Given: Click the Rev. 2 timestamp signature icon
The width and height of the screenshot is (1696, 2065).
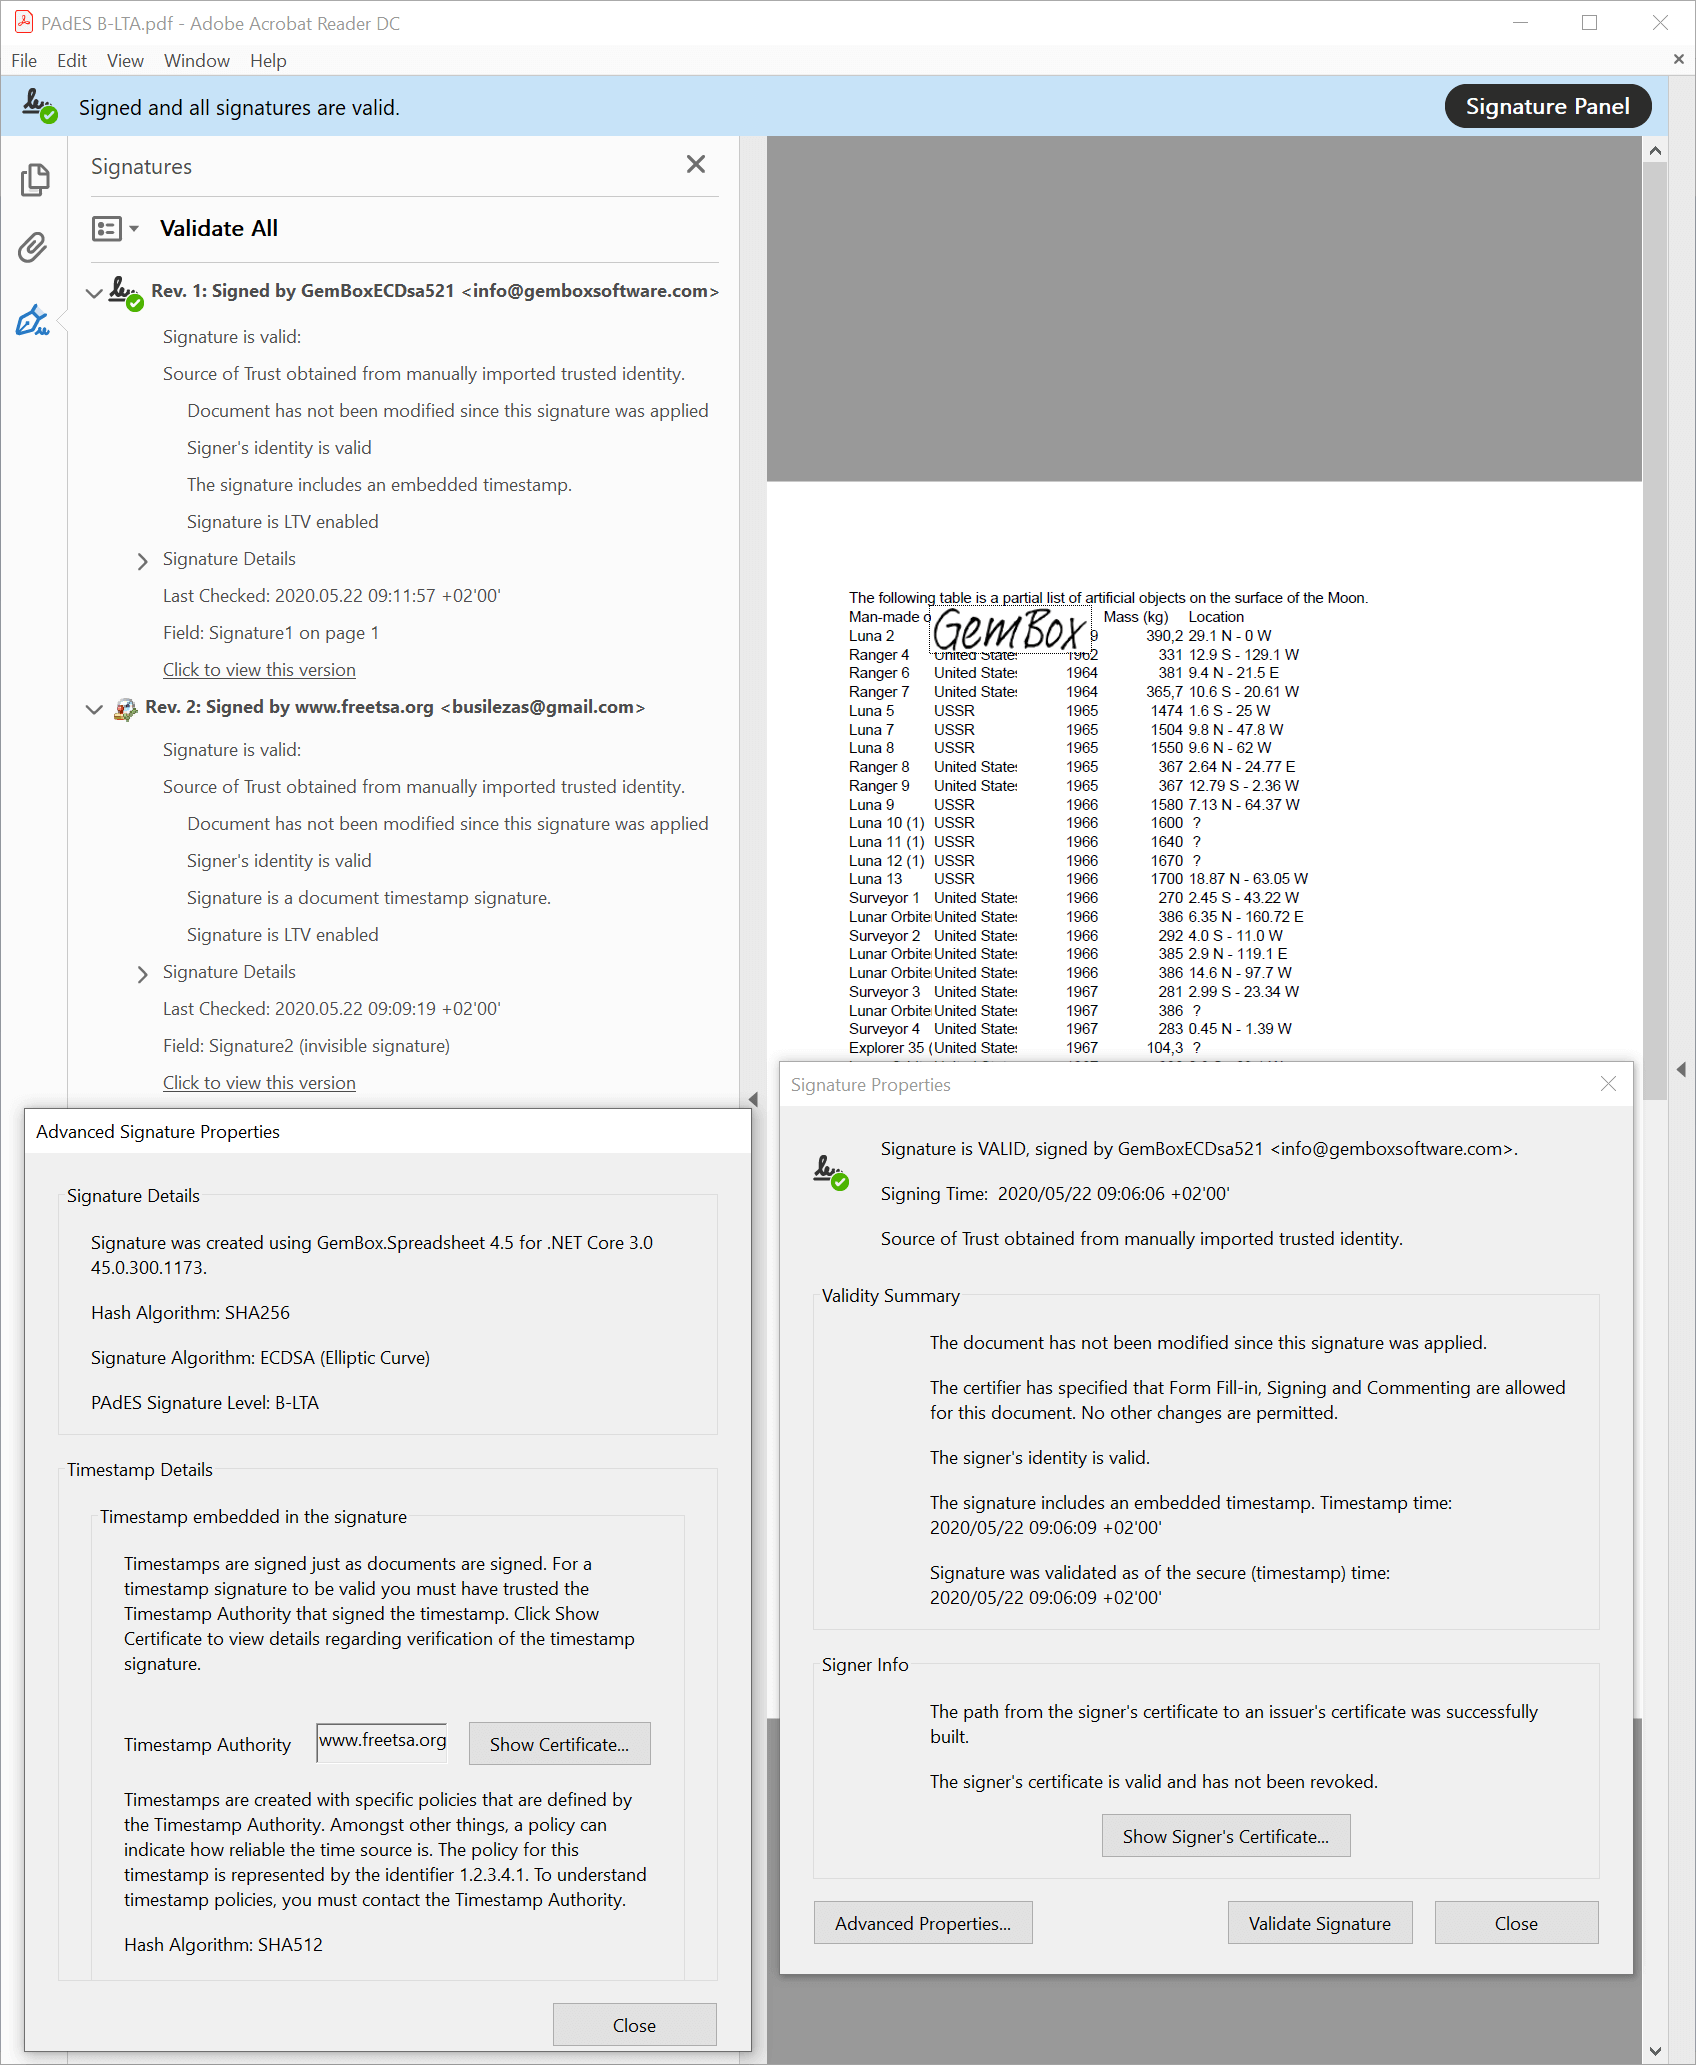Looking at the screenshot, I should click(x=126, y=709).
